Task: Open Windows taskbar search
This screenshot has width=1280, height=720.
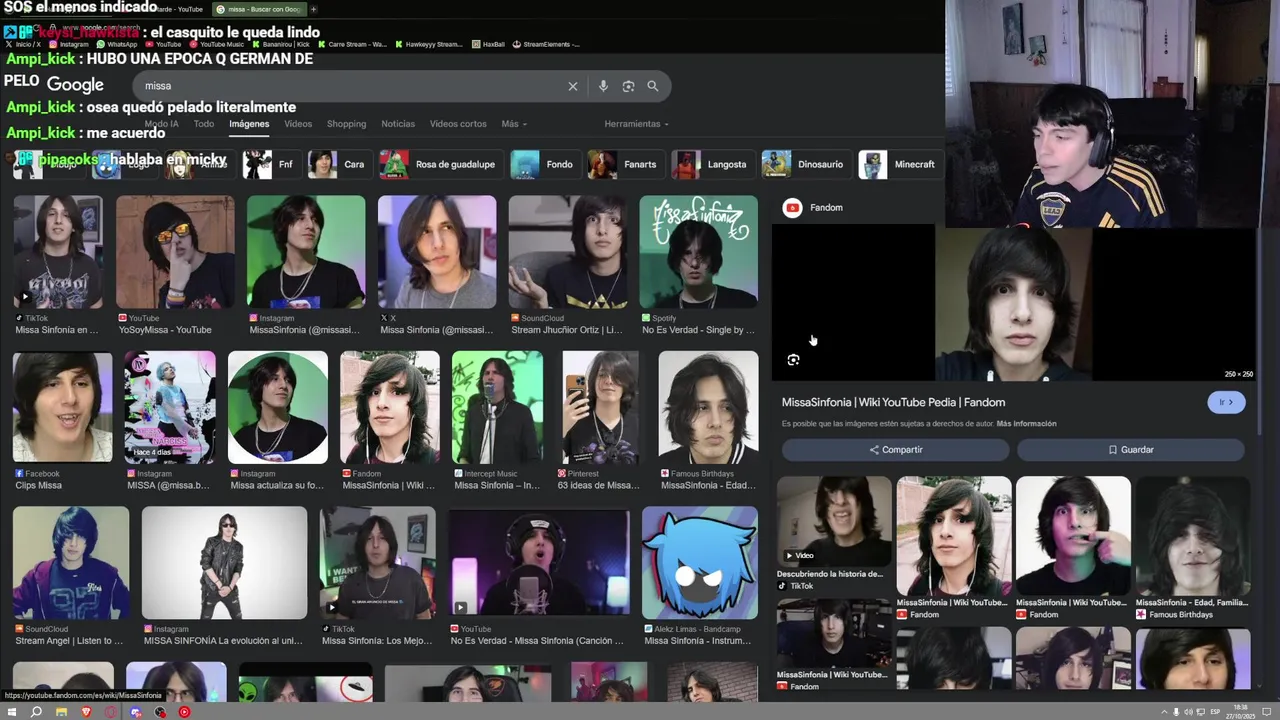Action: click(36, 712)
